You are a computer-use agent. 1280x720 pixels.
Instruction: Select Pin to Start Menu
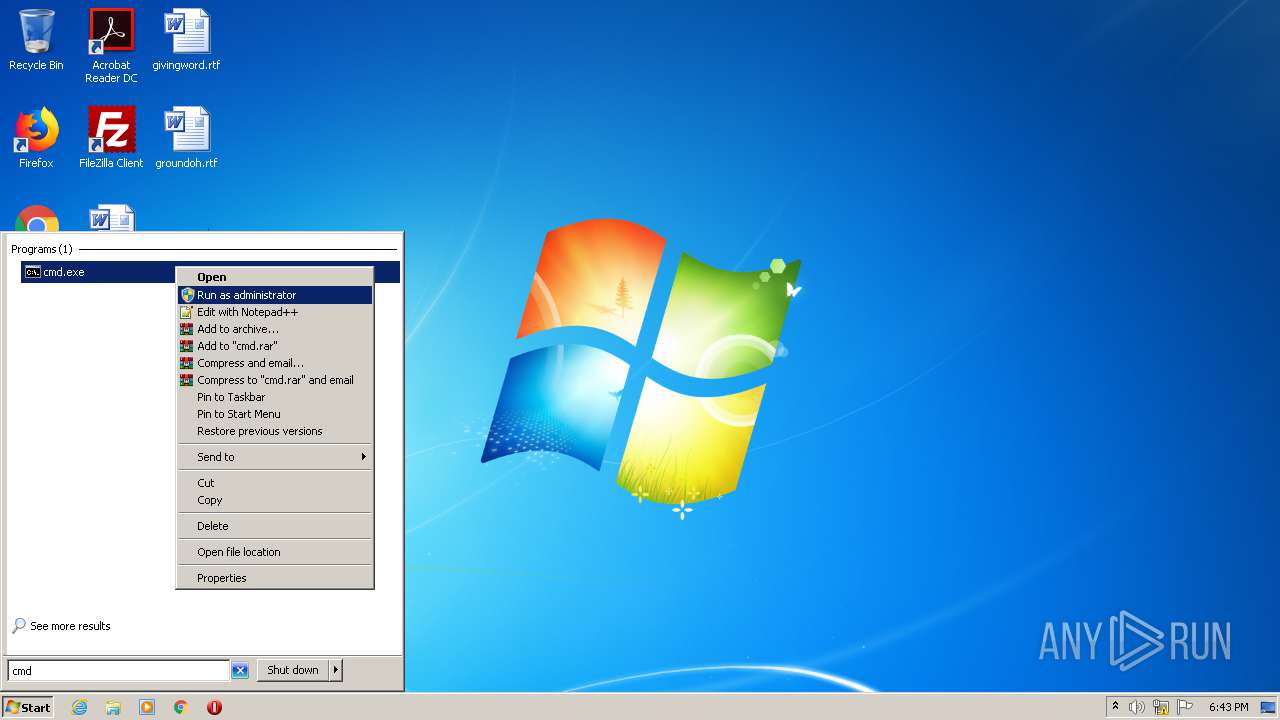click(275, 414)
